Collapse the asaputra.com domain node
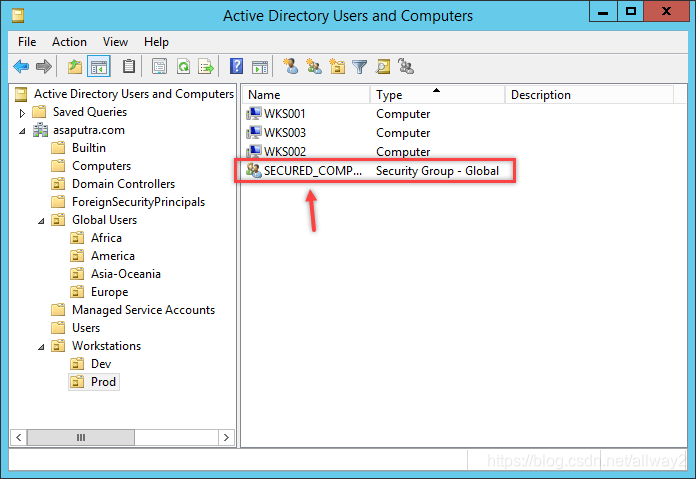The image size is (696, 479). click(22, 131)
